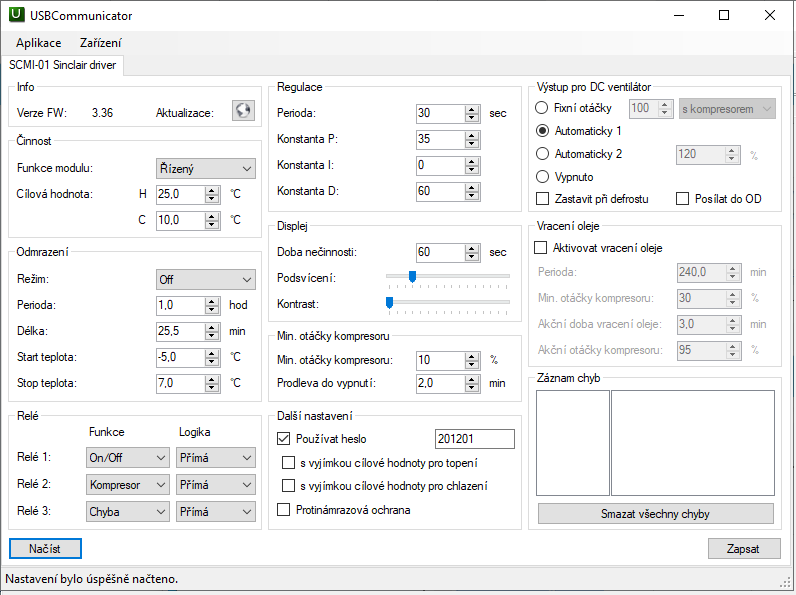Open the Zařízení menu

pos(101,43)
